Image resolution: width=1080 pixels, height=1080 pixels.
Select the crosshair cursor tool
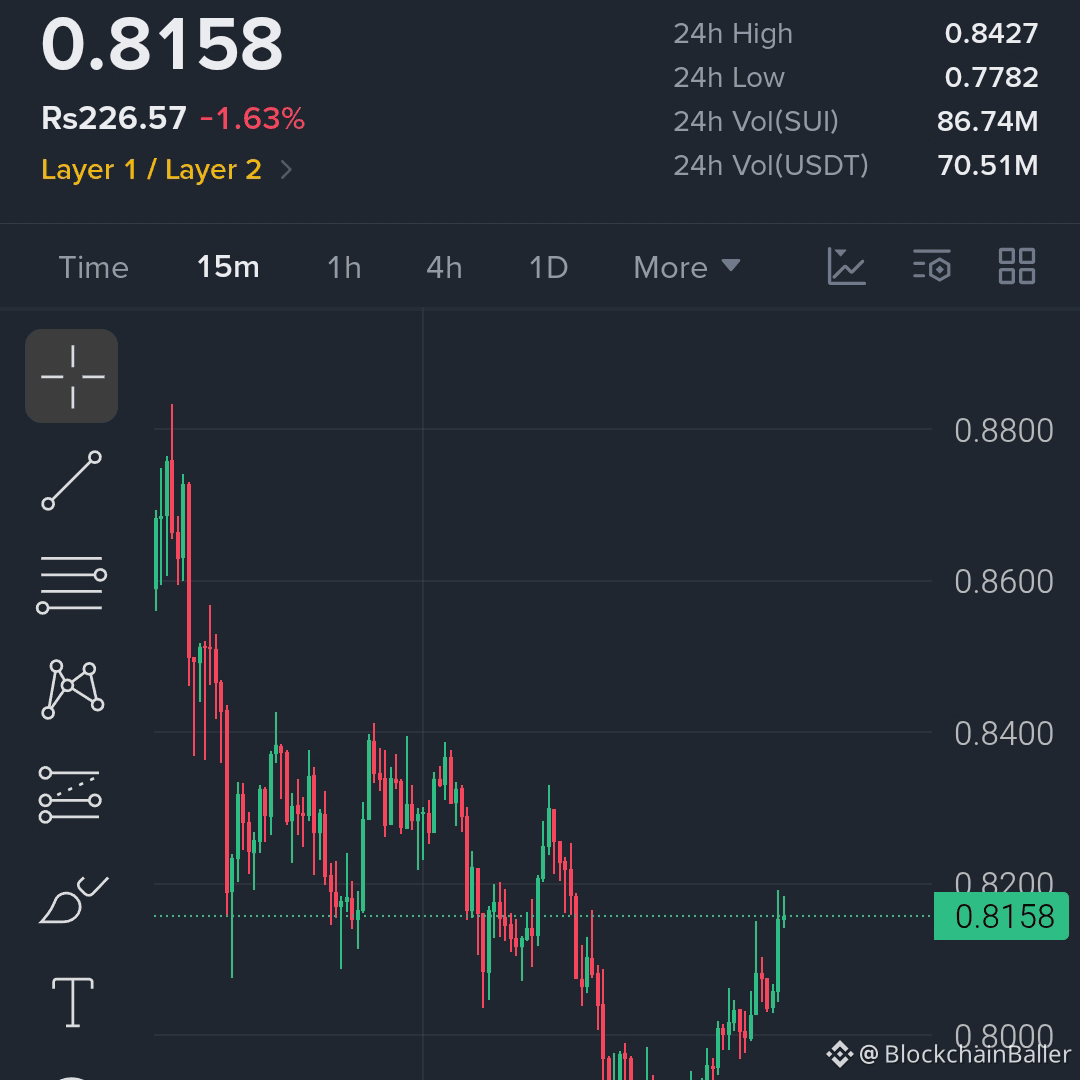coord(72,376)
